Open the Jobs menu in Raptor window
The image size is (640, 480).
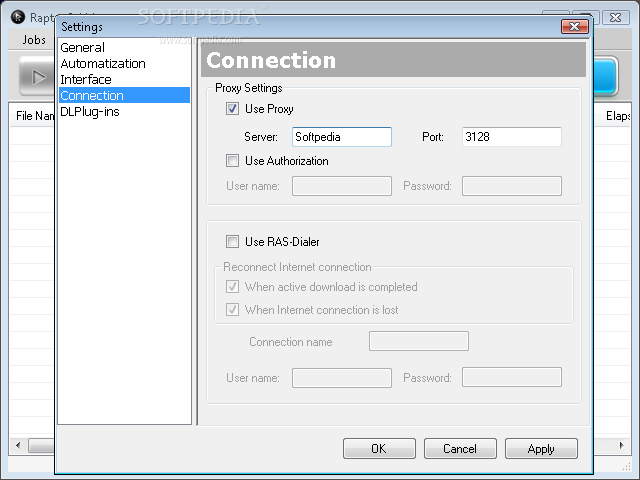[x=34, y=40]
